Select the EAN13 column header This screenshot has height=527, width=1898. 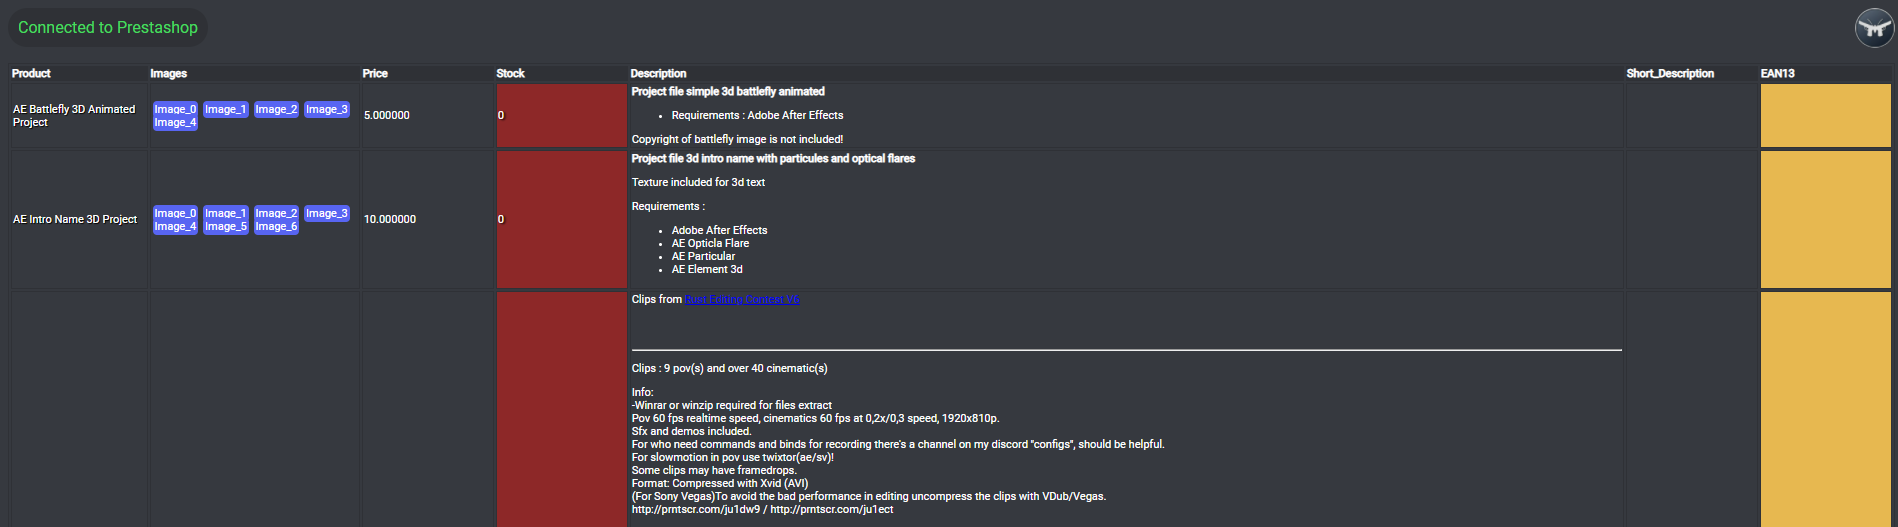point(1777,73)
